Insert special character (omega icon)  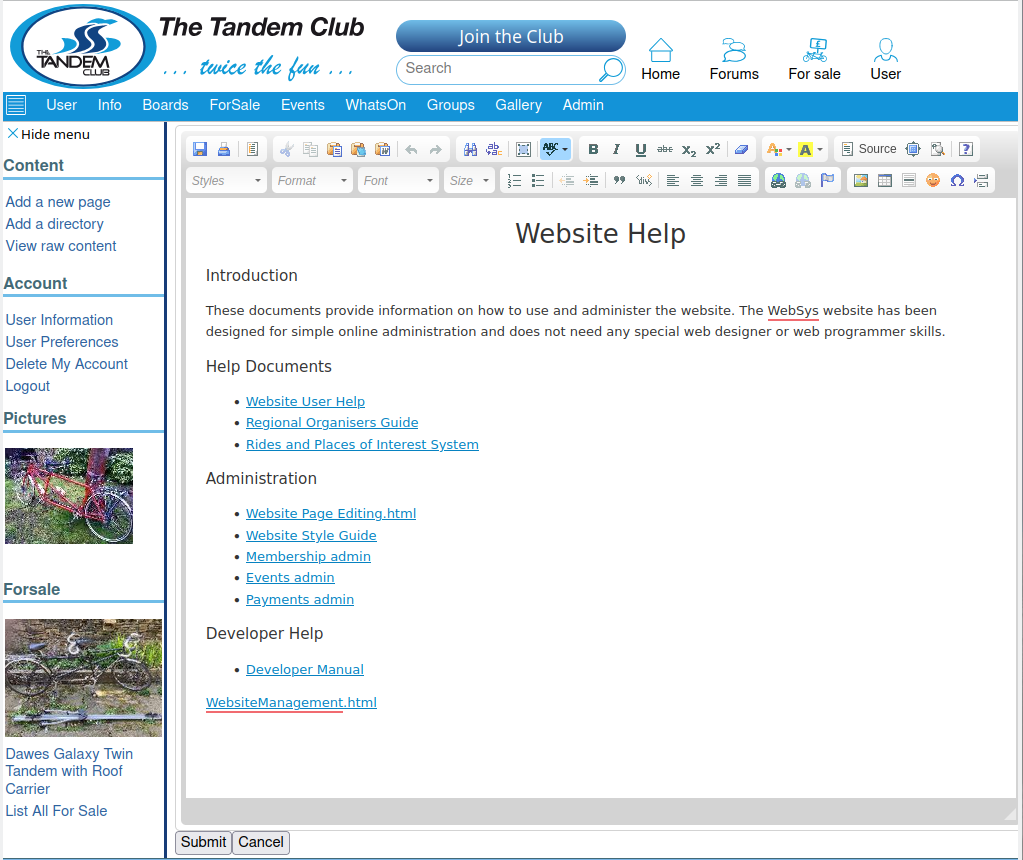[957, 180]
